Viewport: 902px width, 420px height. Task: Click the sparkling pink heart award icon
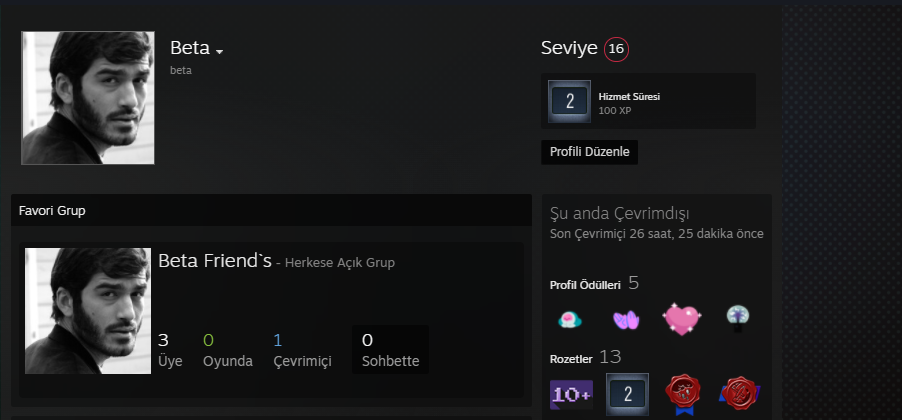click(682, 318)
